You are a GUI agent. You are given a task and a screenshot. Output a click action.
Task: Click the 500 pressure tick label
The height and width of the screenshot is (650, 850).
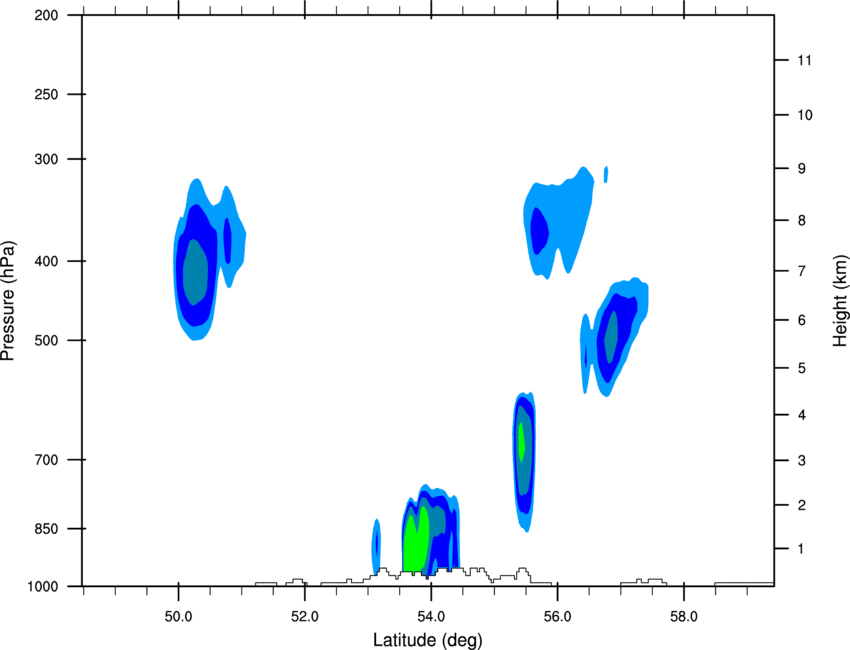(46, 340)
